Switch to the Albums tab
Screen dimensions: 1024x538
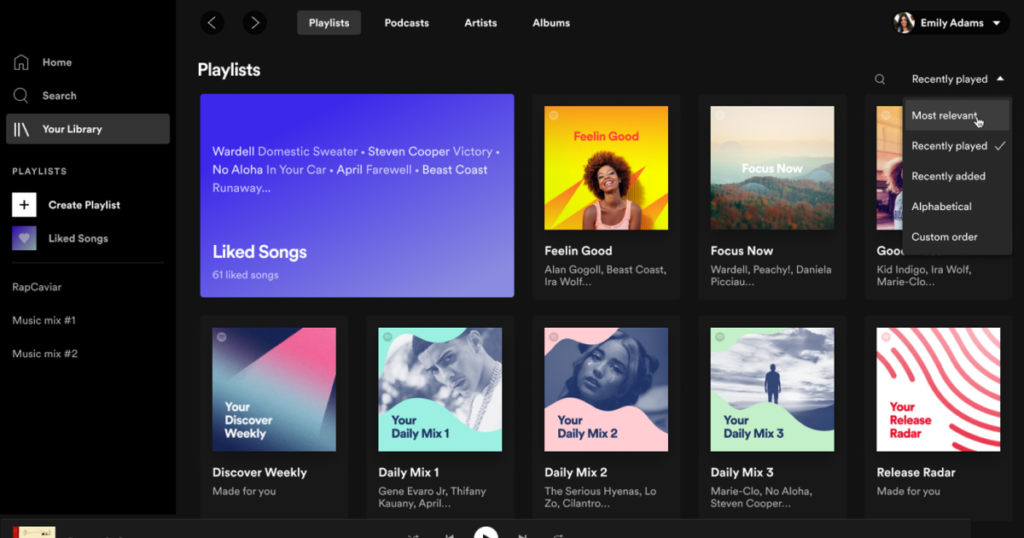(551, 23)
